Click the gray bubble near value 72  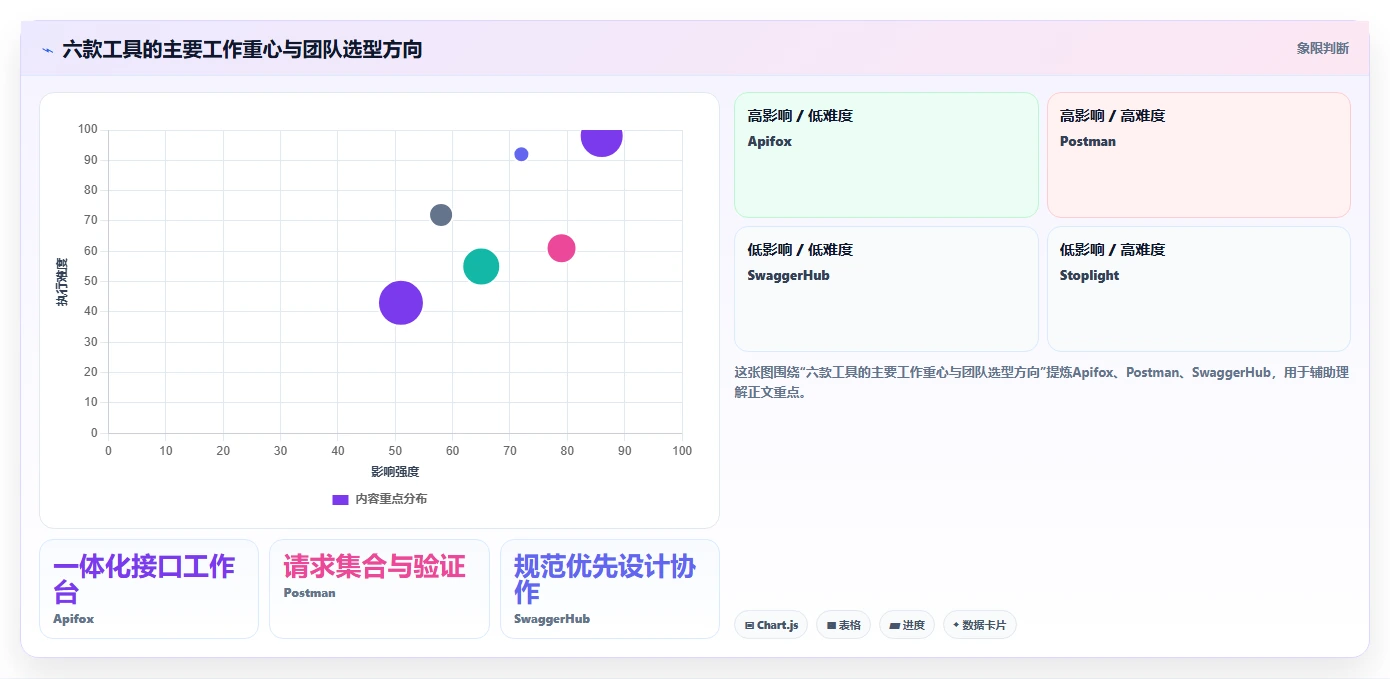[x=441, y=215]
